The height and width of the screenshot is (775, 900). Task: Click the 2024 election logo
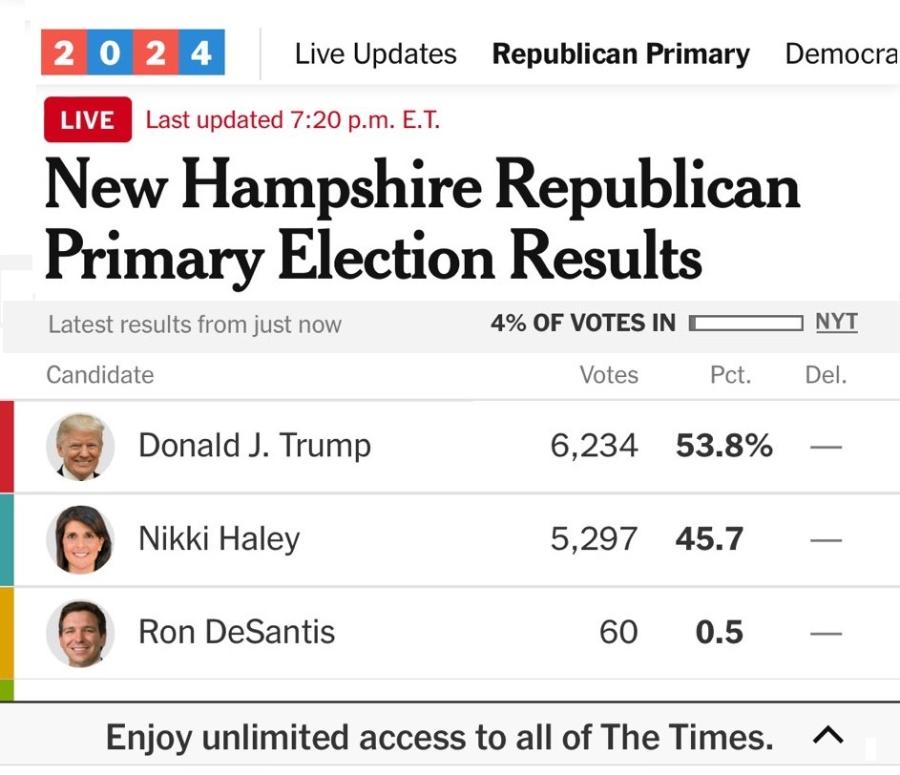[133, 52]
